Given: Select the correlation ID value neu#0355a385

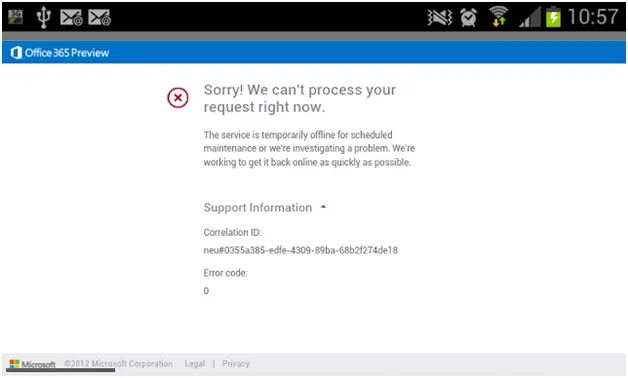Looking at the screenshot, I should (x=300, y=250).
